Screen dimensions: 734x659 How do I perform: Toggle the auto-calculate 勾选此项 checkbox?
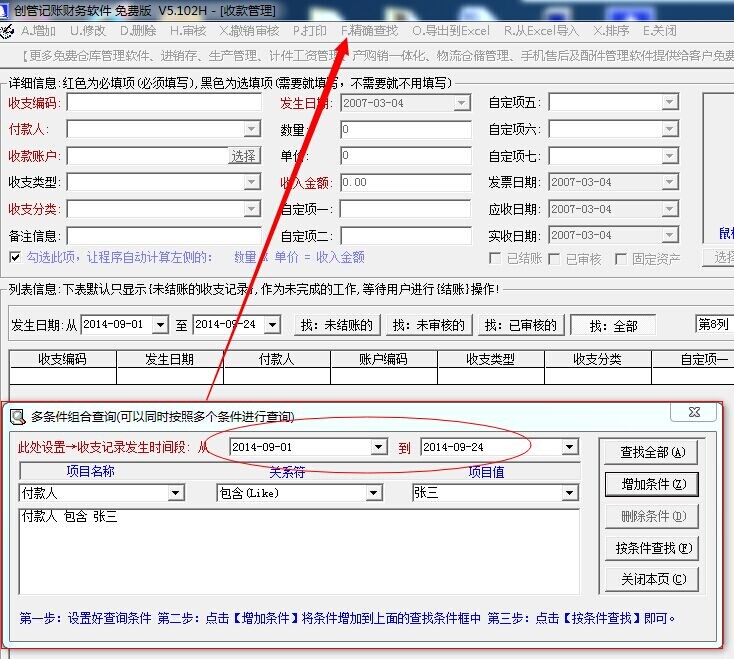coord(15,257)
